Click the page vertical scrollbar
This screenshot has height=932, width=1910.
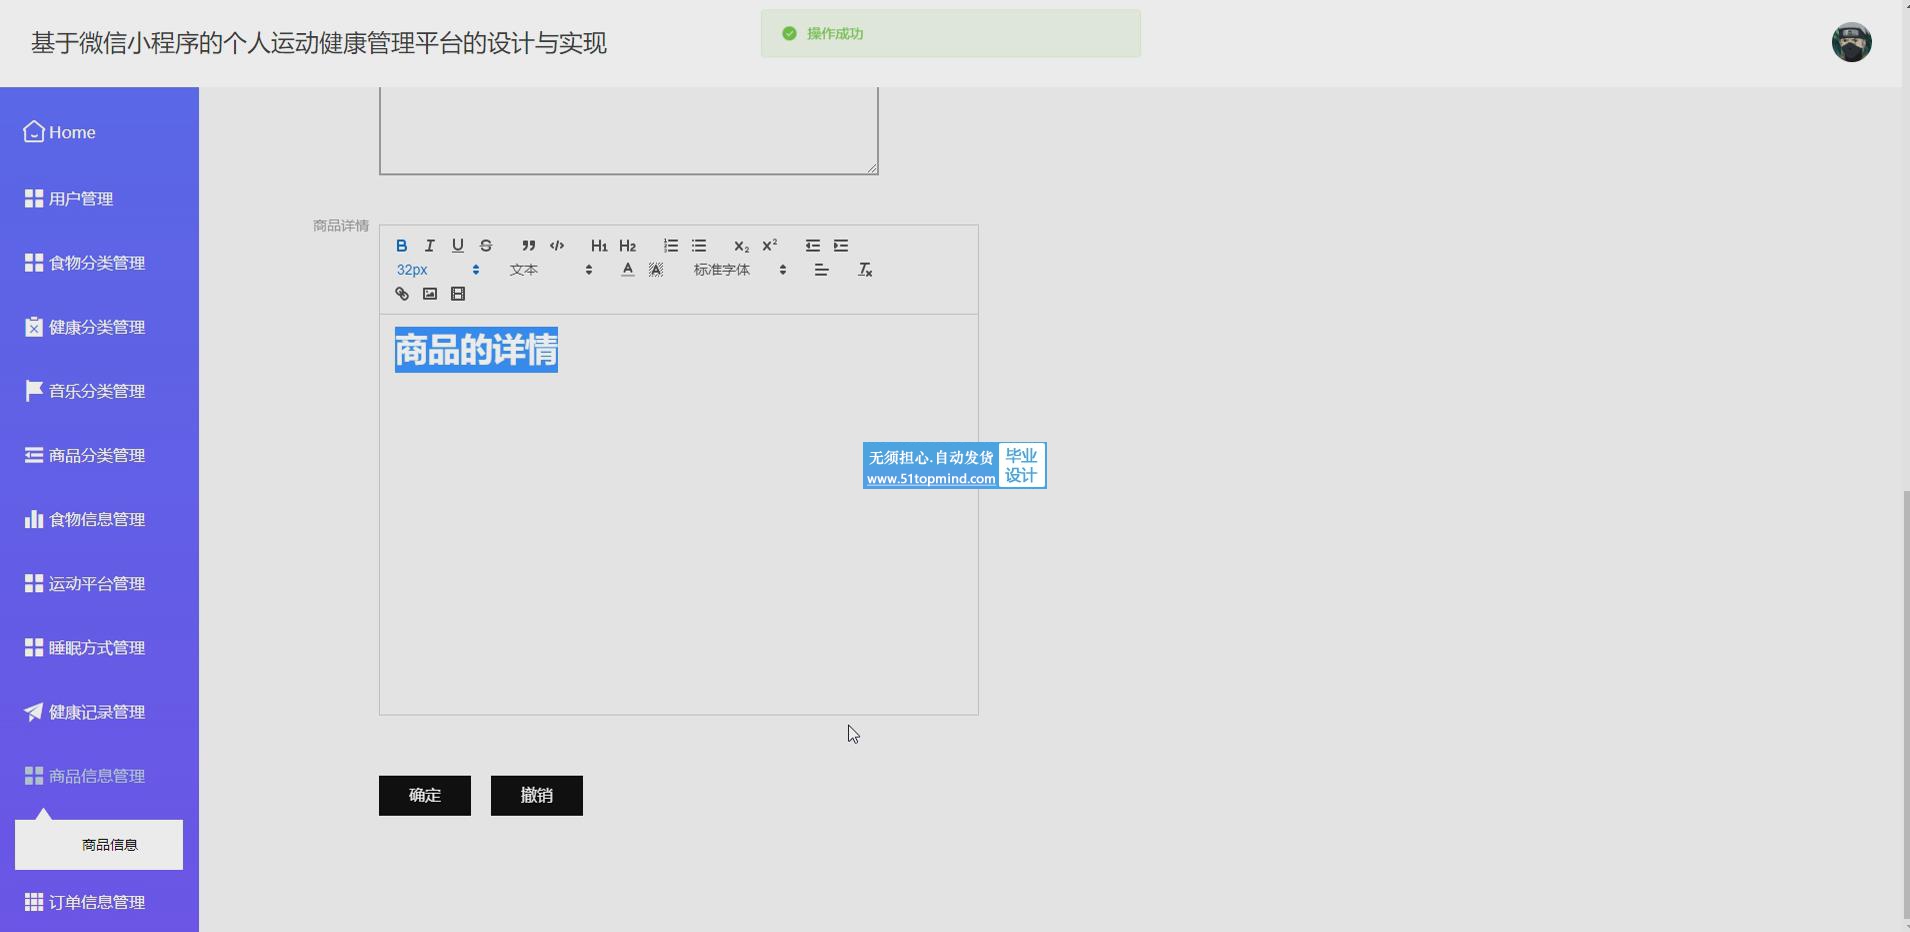click(x=1905, y=705)
